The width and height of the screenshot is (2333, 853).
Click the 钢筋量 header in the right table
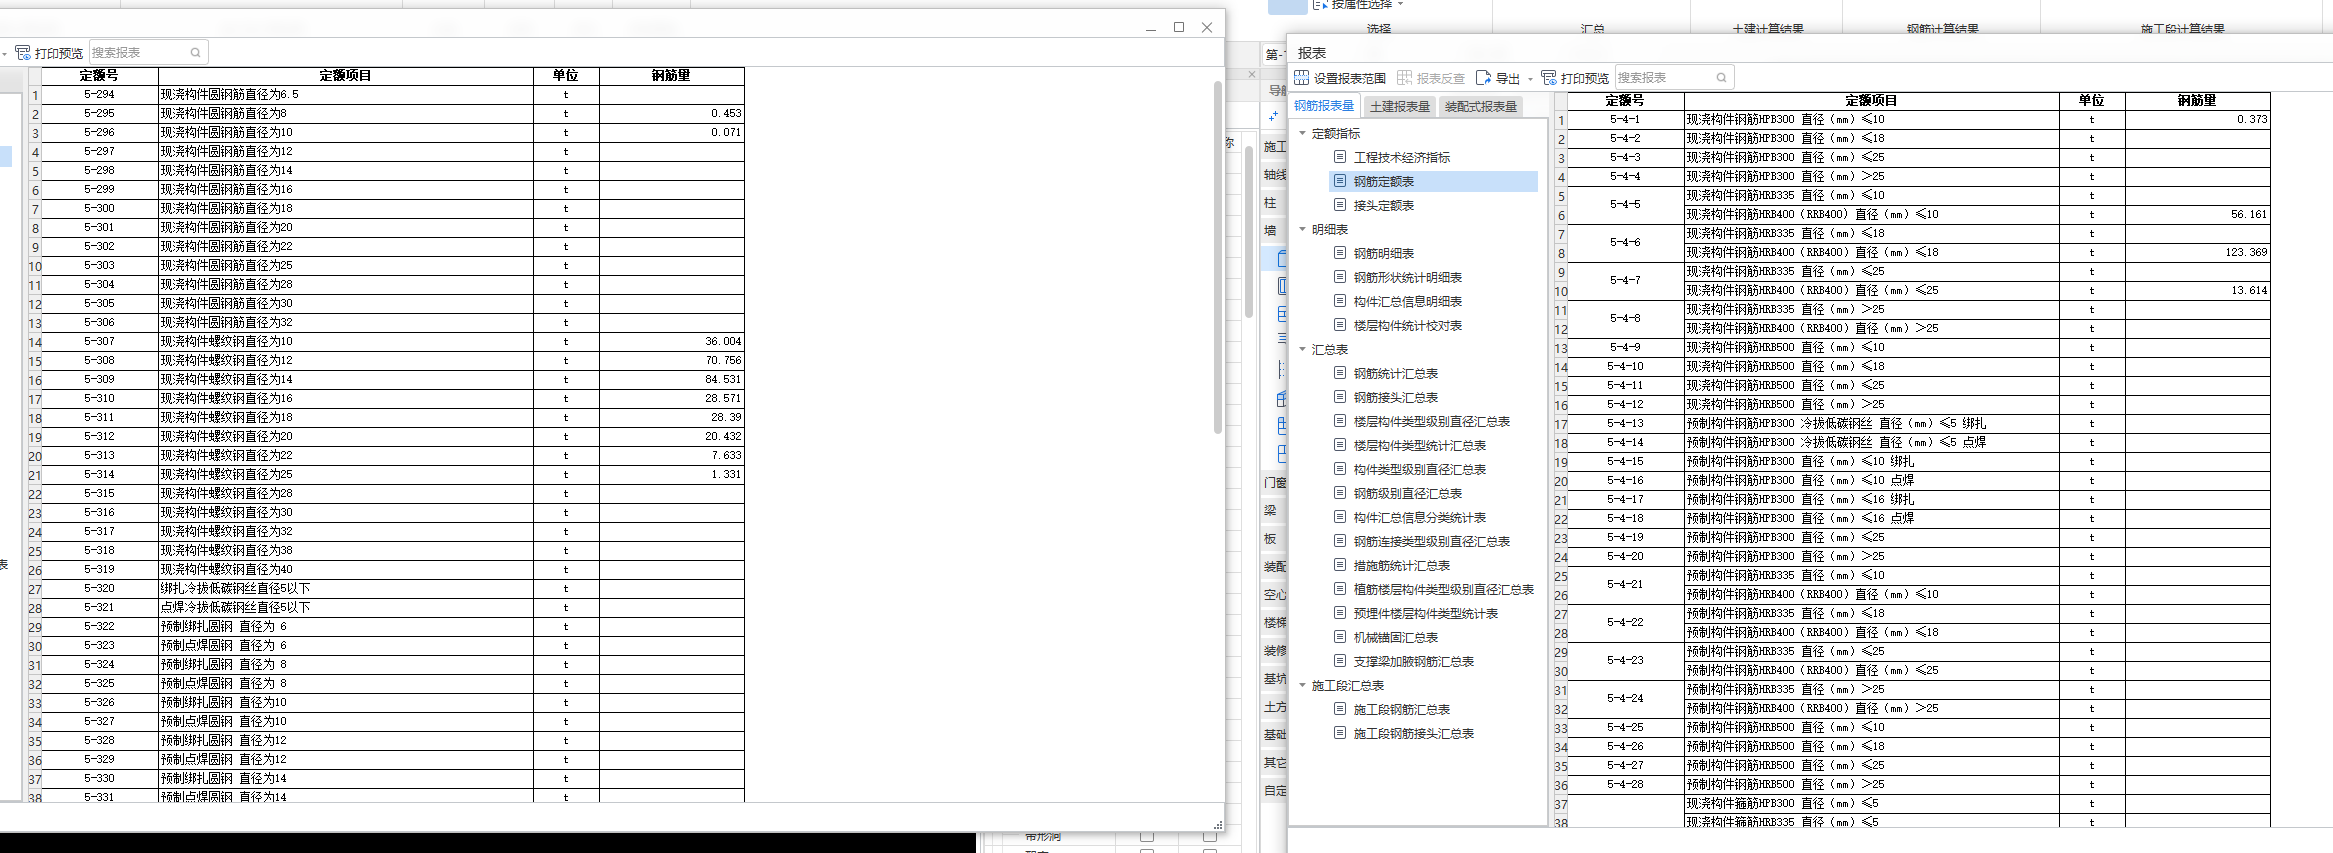2197,101
